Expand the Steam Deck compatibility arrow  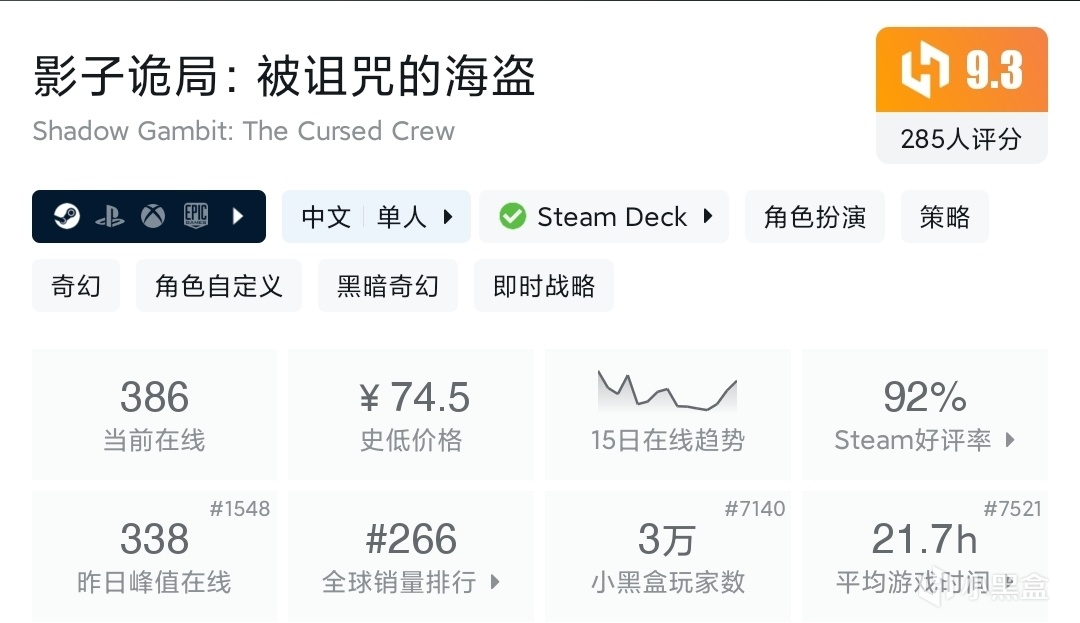708,217
